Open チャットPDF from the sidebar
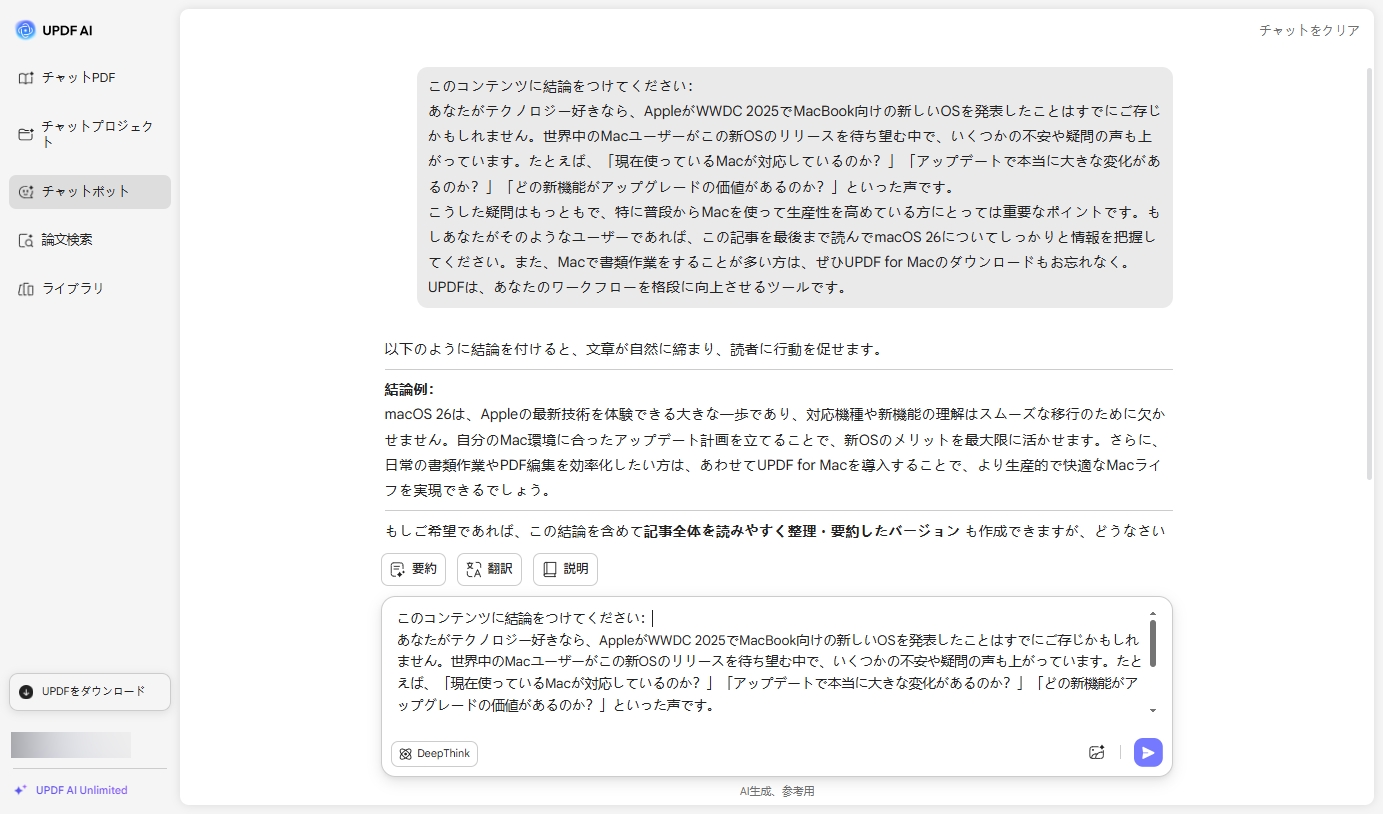The image size is (1383, 814). [90, 78]
